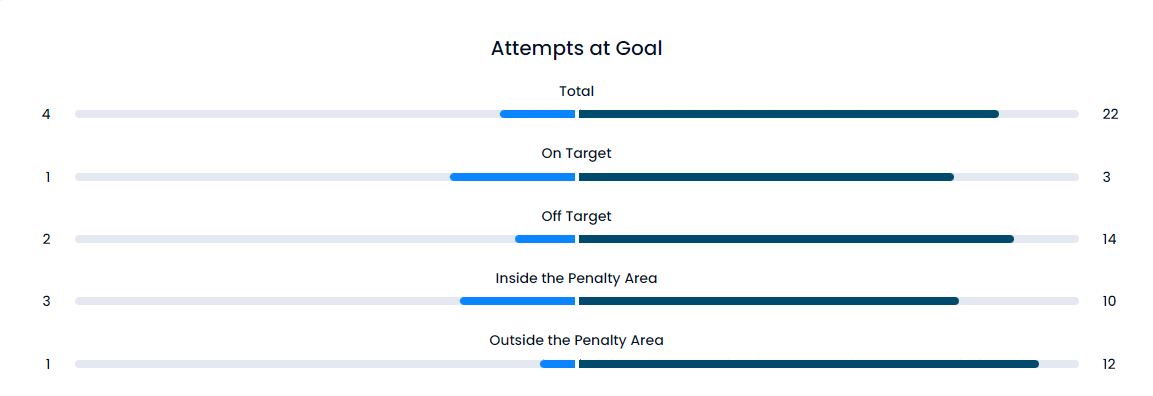Image resolution: width=1153 pixels, height=396 pixels.
Task: Click the Total stat label
Action: click(576, 91)
